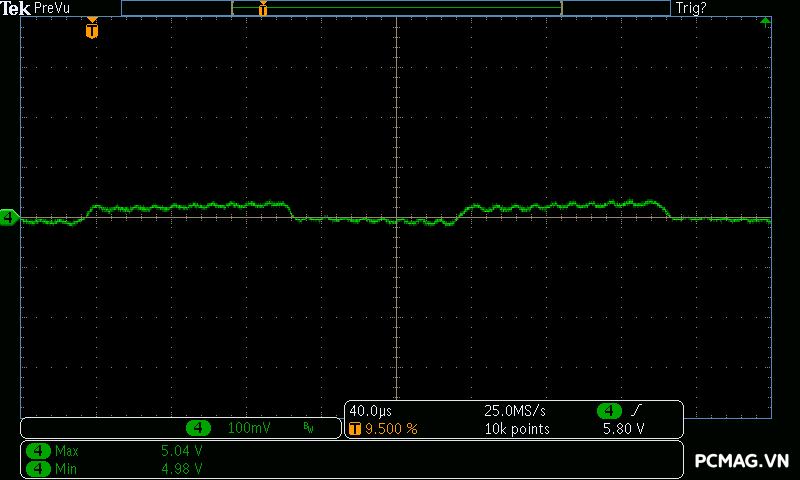
Task: Click the Trig? status indicator
Action: 691,8
